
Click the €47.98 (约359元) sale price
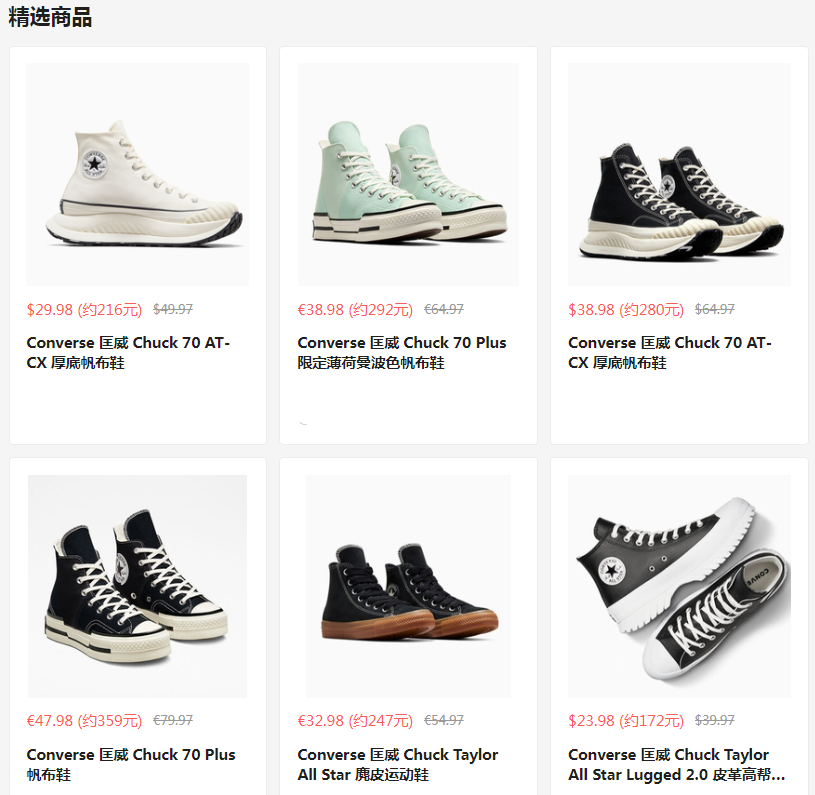pos(84,721)
